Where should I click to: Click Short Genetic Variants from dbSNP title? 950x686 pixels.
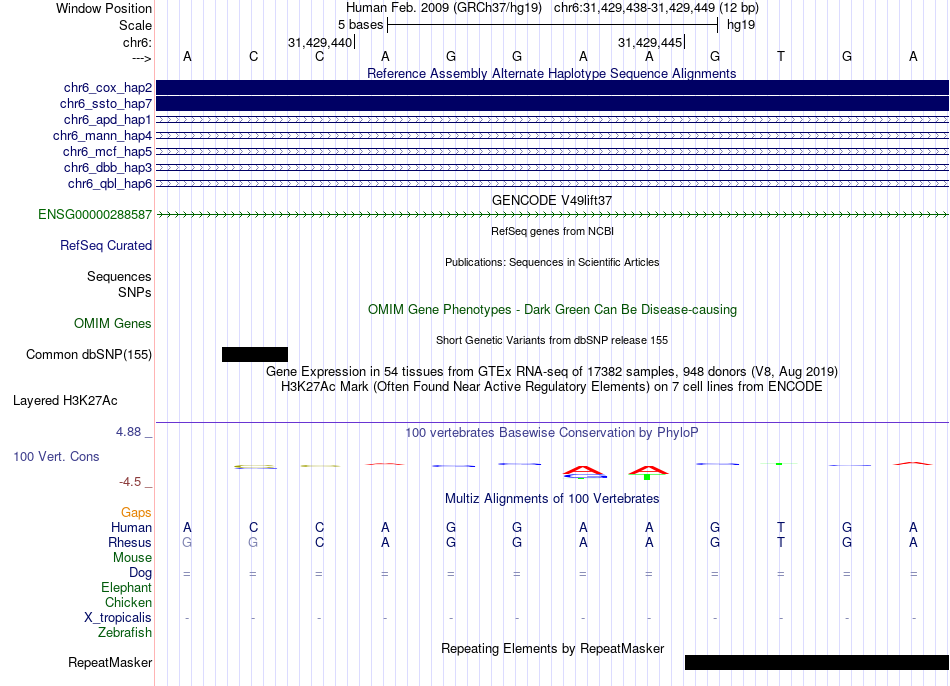pyautogui.click(x=552, y=340)
